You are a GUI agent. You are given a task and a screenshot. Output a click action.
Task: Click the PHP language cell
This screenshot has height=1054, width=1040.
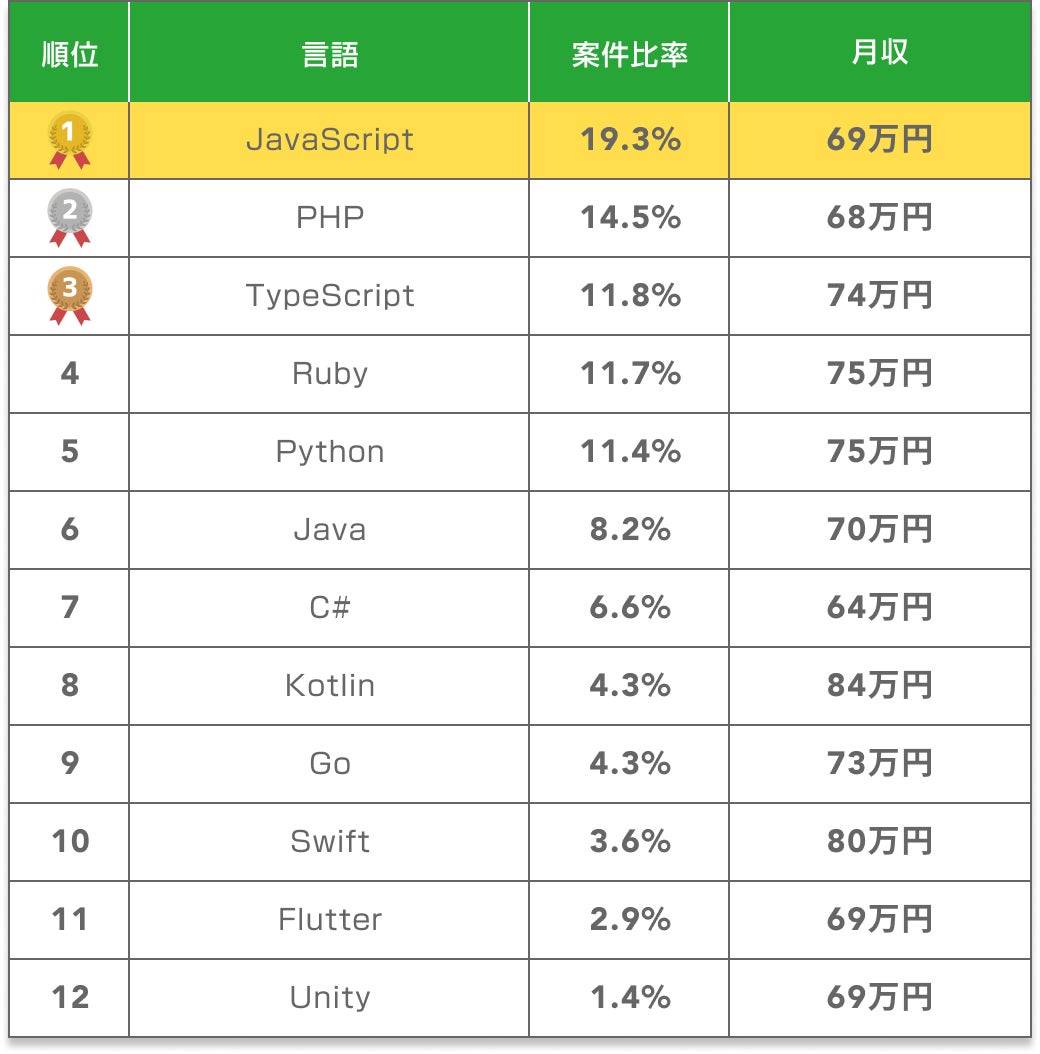330,218
